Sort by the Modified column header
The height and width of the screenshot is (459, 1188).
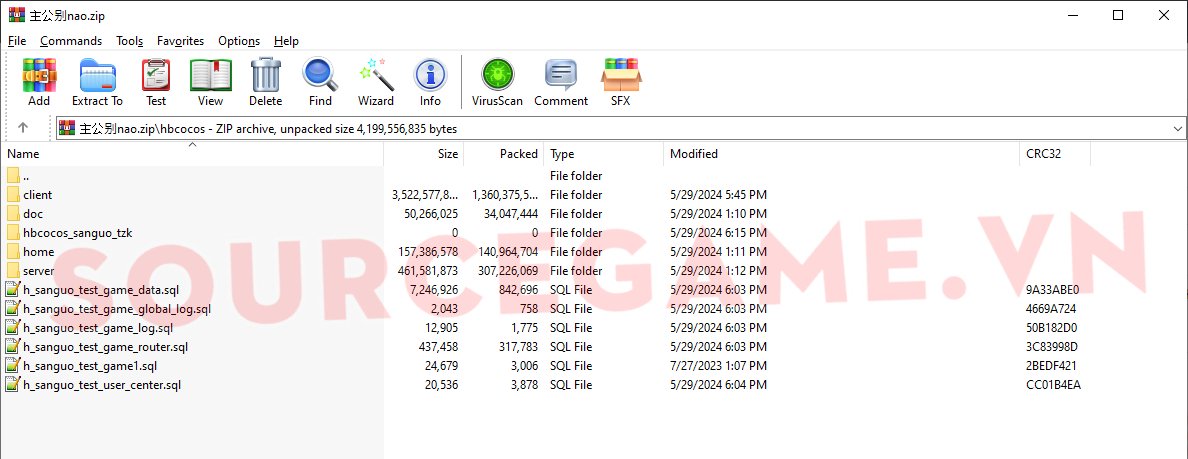coord(694,154)
